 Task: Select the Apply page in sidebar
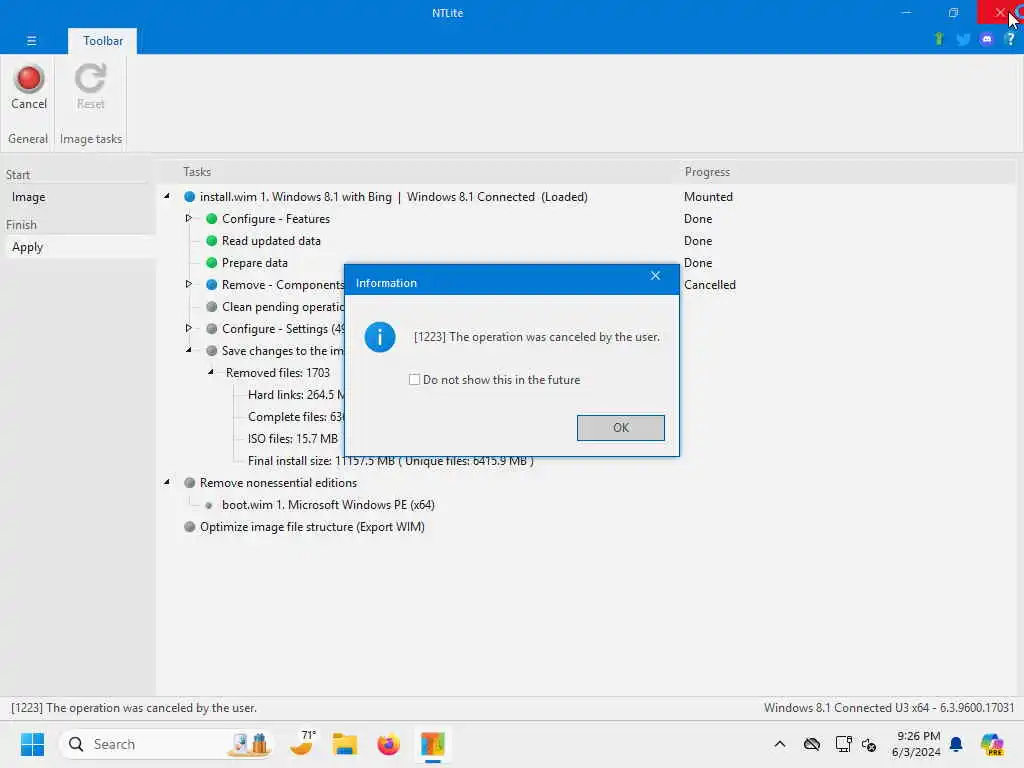tap(78, 247)
